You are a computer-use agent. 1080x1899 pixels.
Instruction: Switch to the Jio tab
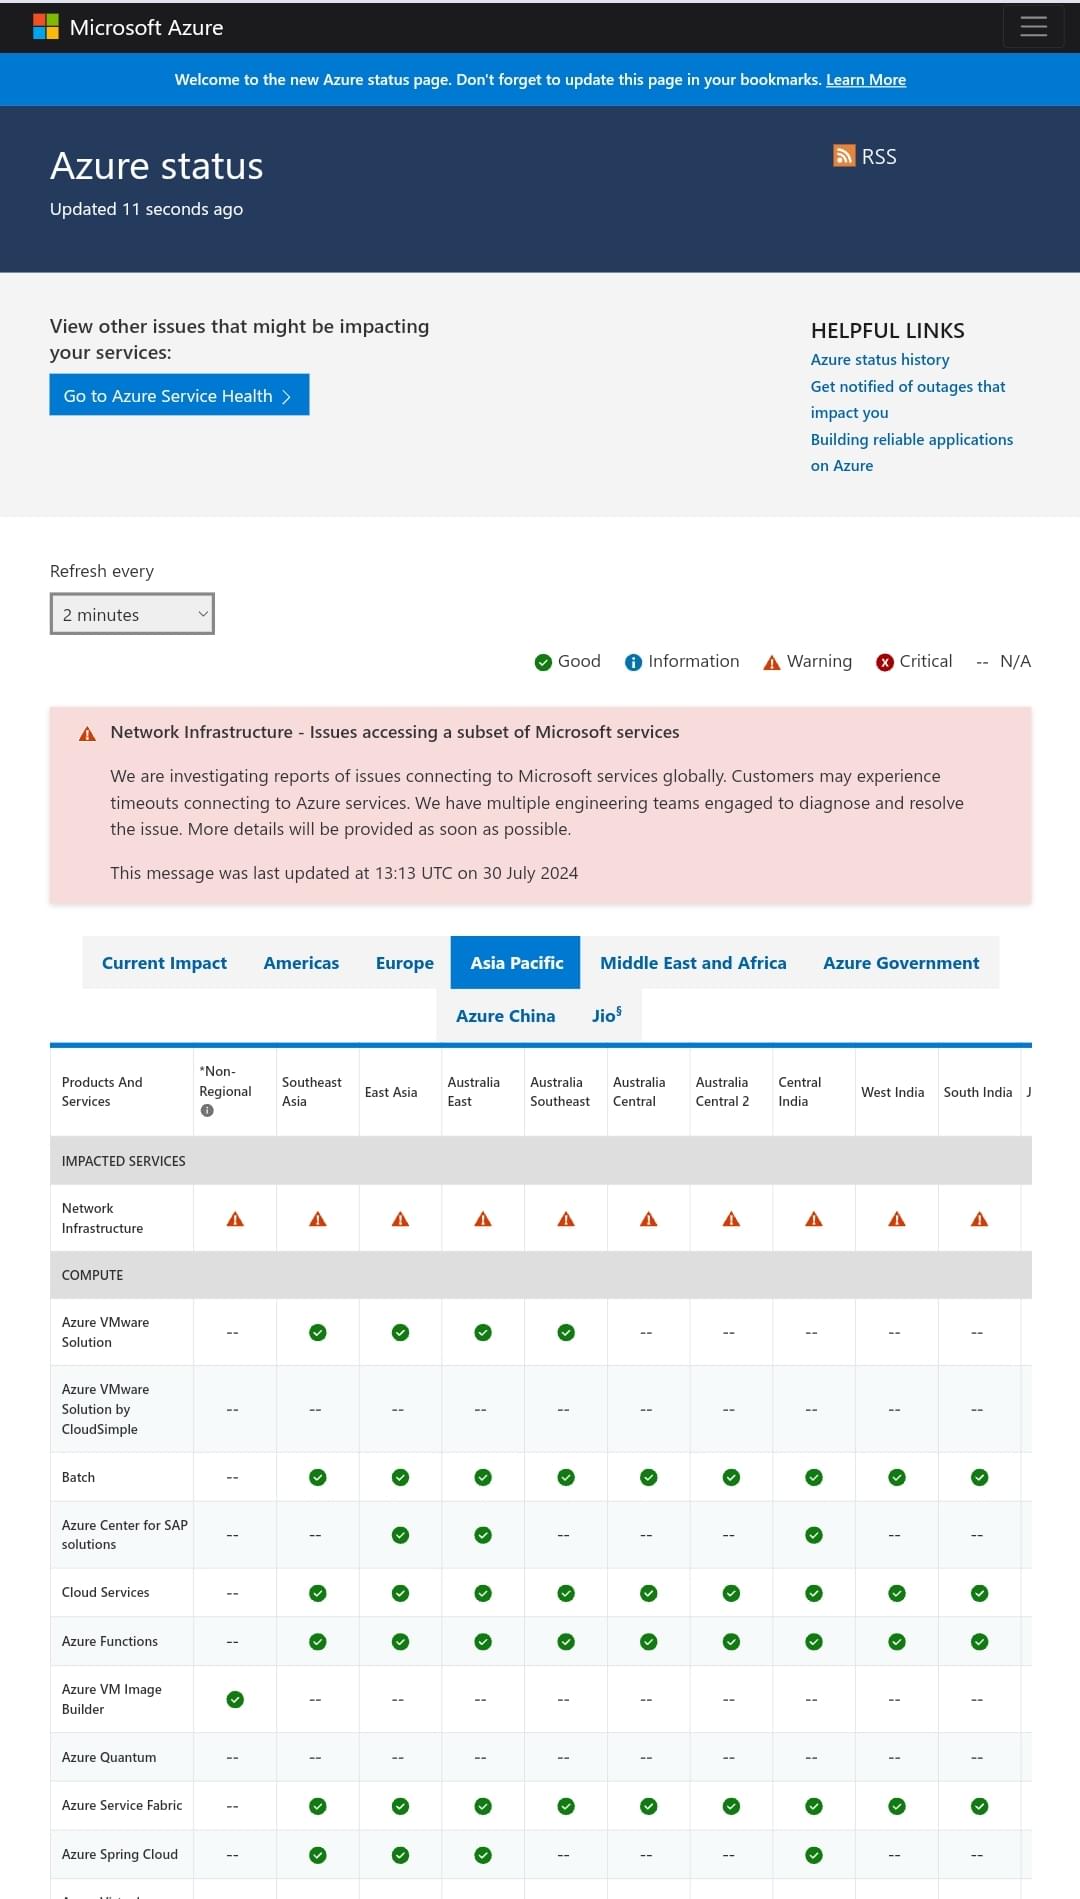coord(607,1016)
